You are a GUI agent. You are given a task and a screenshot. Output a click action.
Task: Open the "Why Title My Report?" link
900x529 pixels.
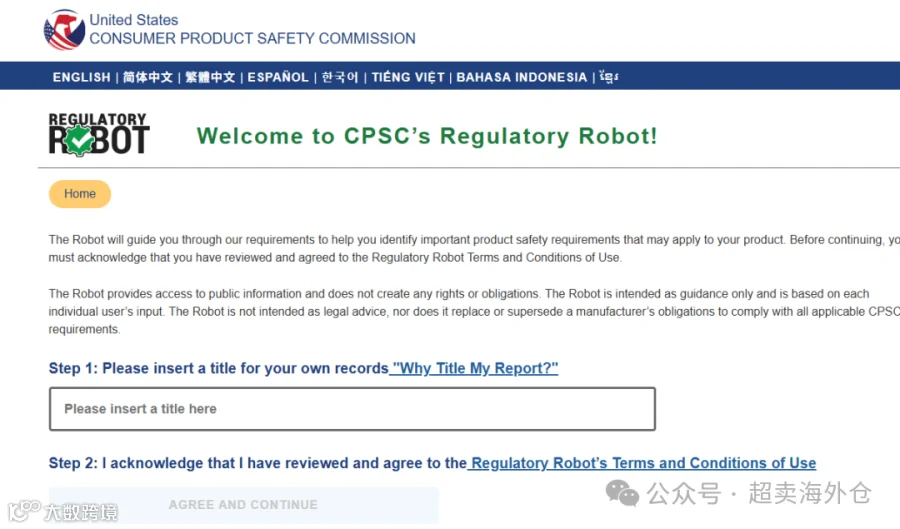[474, 368]
